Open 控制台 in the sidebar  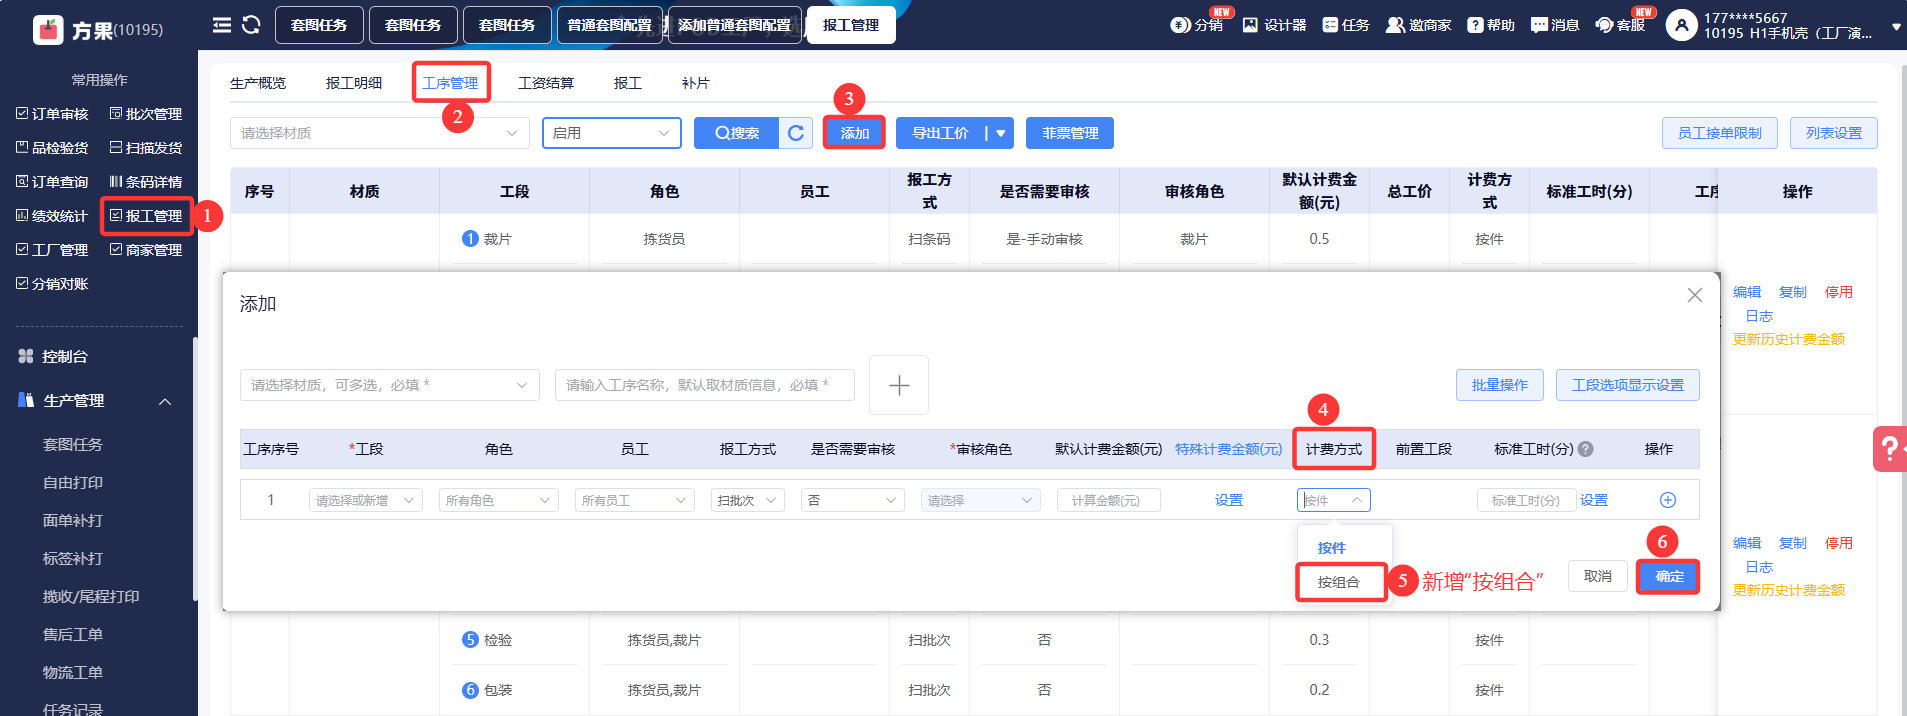click(54, 356)
